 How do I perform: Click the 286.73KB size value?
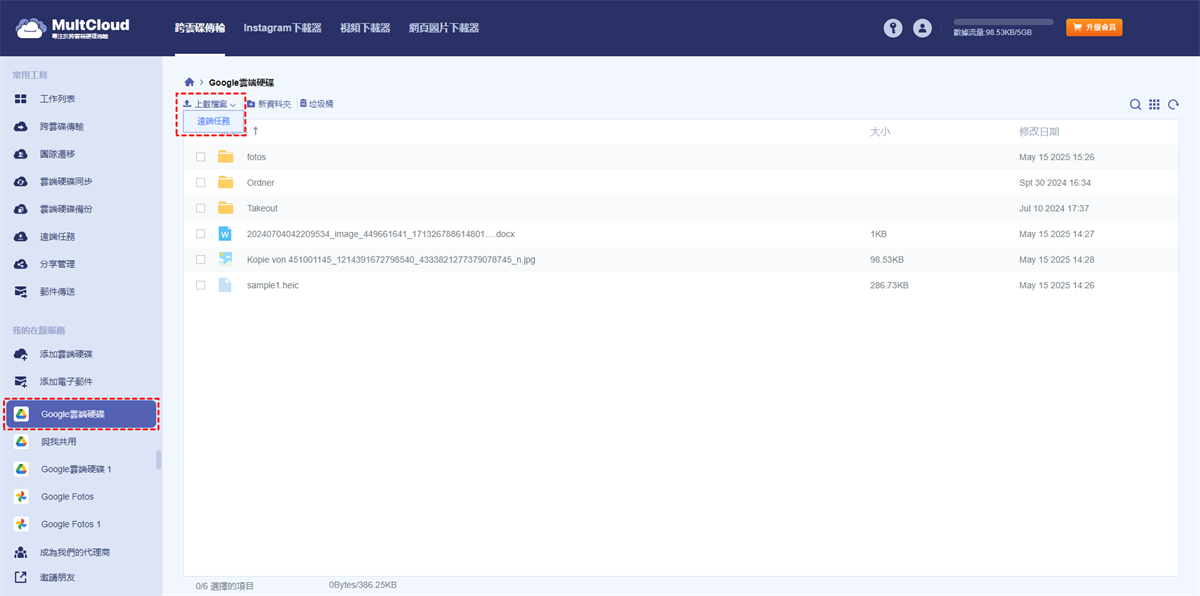tap(889, 285)
